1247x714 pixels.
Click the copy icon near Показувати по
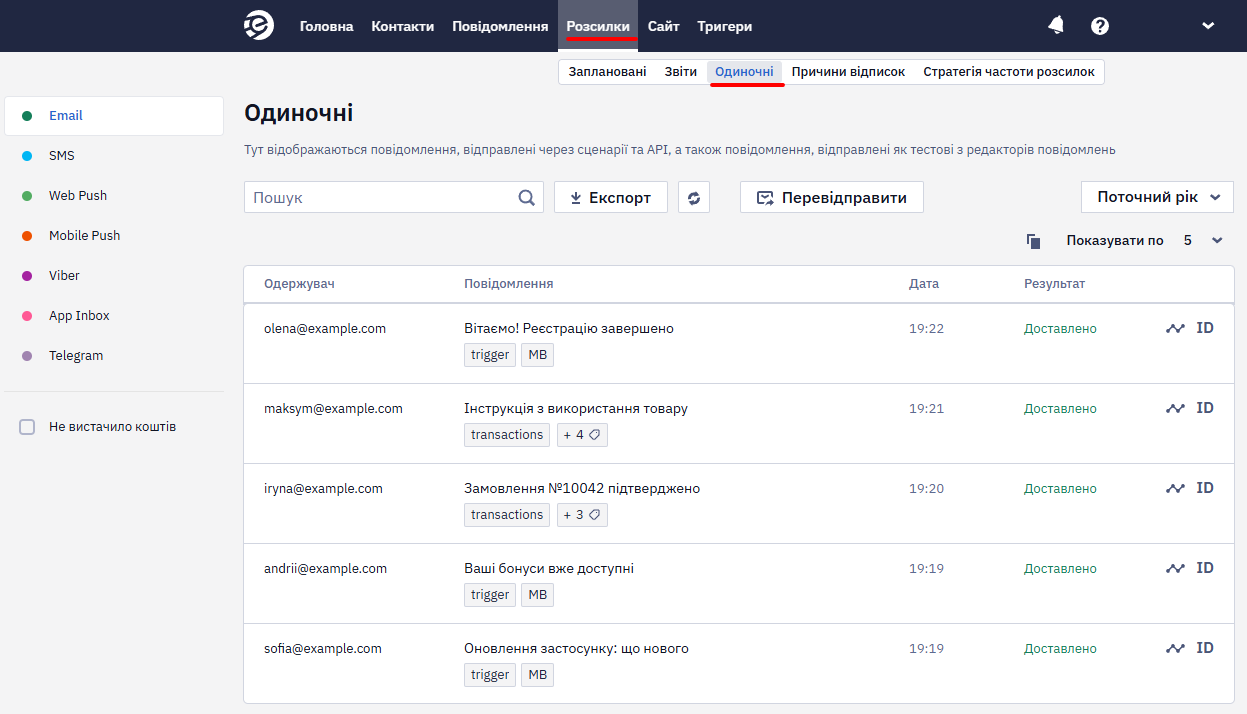click(x=1034, y=241)
